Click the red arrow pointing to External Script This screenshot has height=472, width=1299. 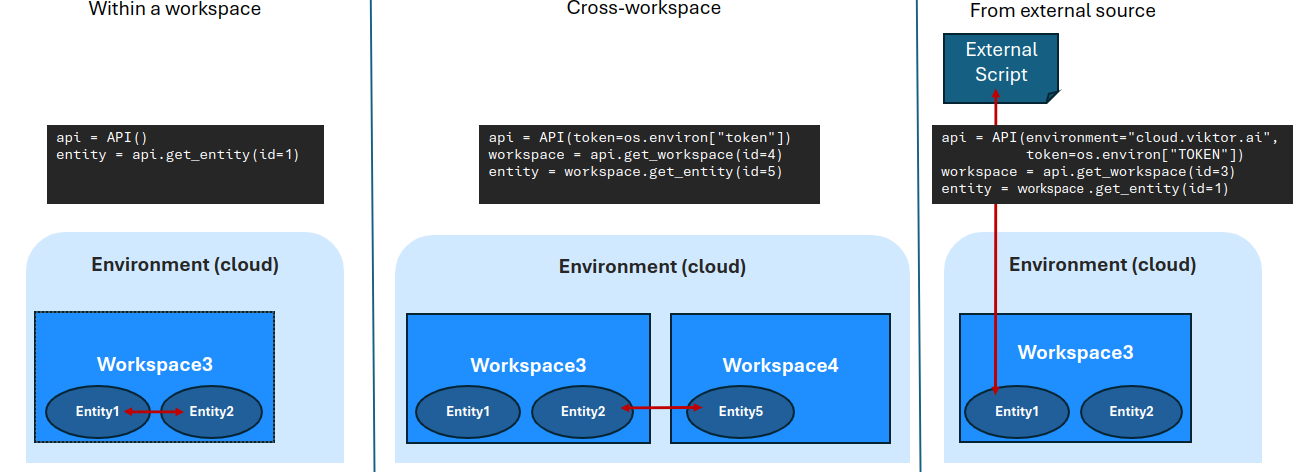click(996, 240)
